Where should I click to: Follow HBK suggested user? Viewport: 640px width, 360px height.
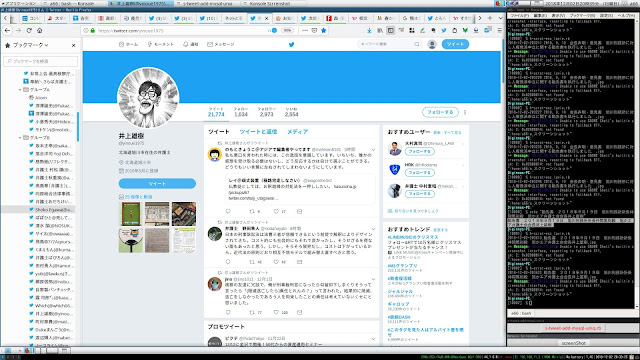click(420, 173)
